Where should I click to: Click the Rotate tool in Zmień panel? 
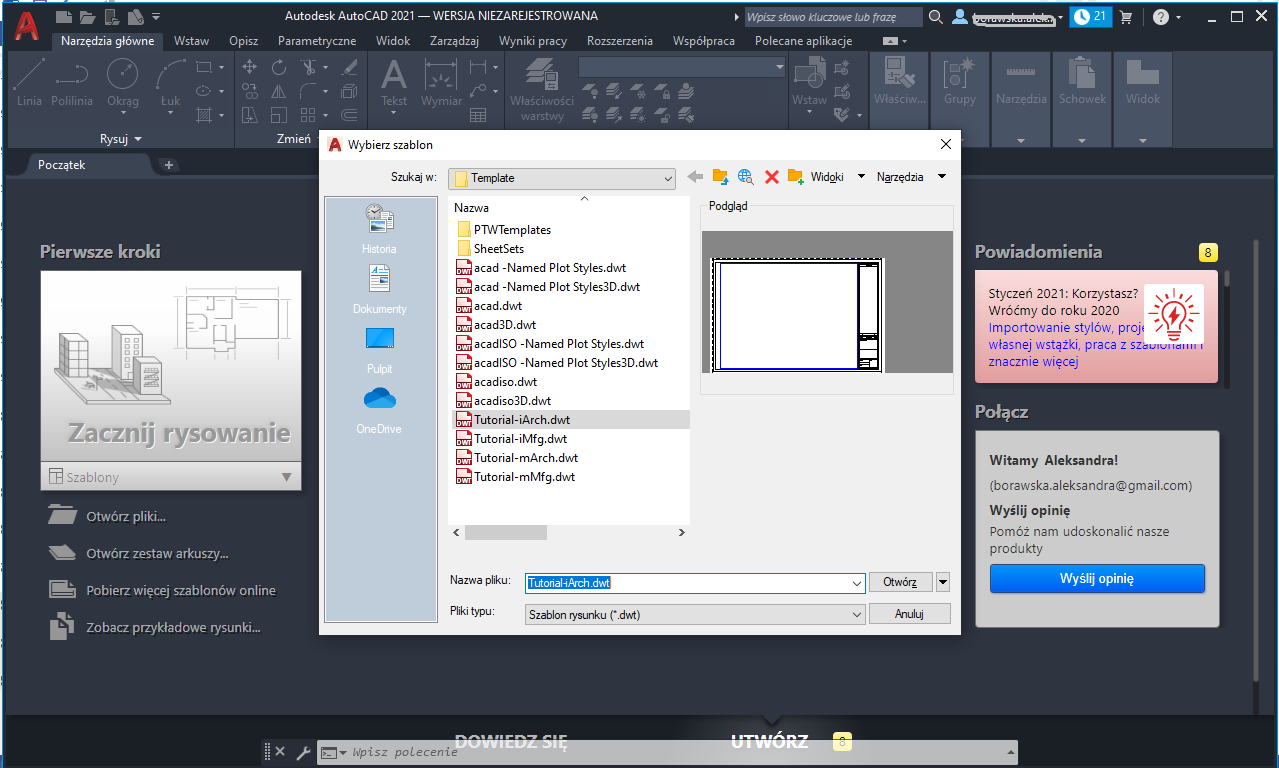pyautogui.click(x=279, y=67)
